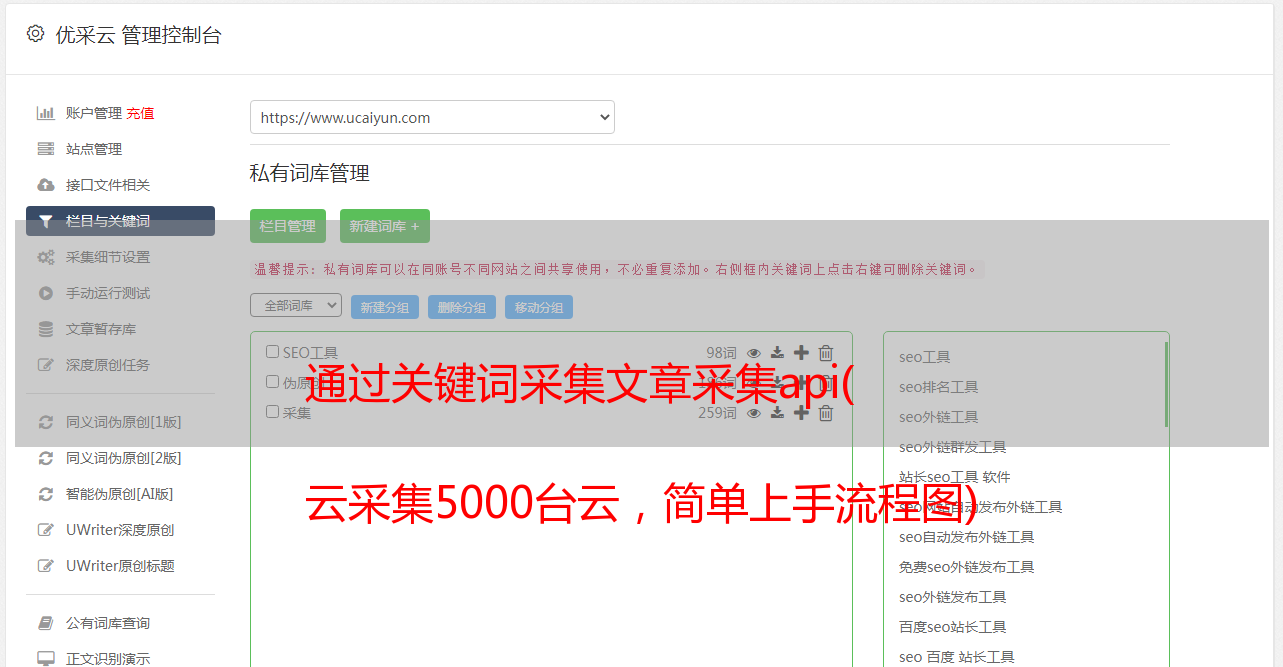Select keyword 免费seo外链发布工具

967,567
